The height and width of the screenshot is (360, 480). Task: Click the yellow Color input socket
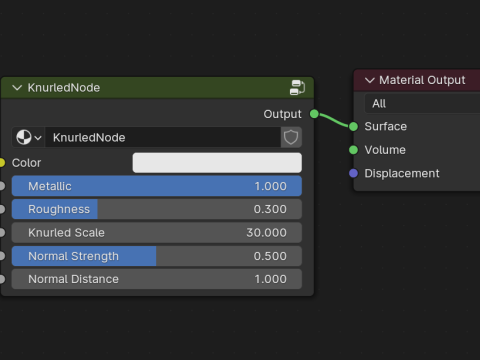pos(2,163)
